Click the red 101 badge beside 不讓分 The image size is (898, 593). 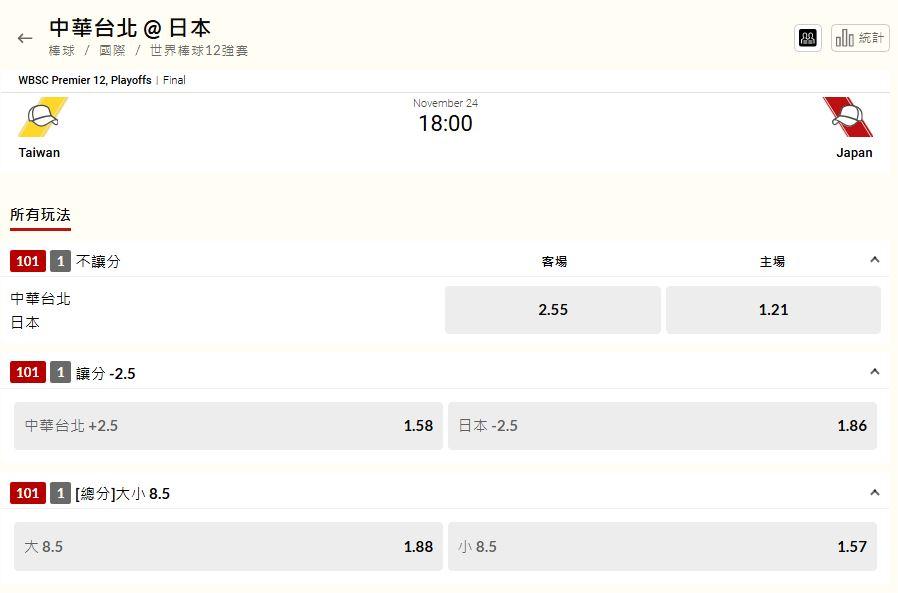coord(27,261)
